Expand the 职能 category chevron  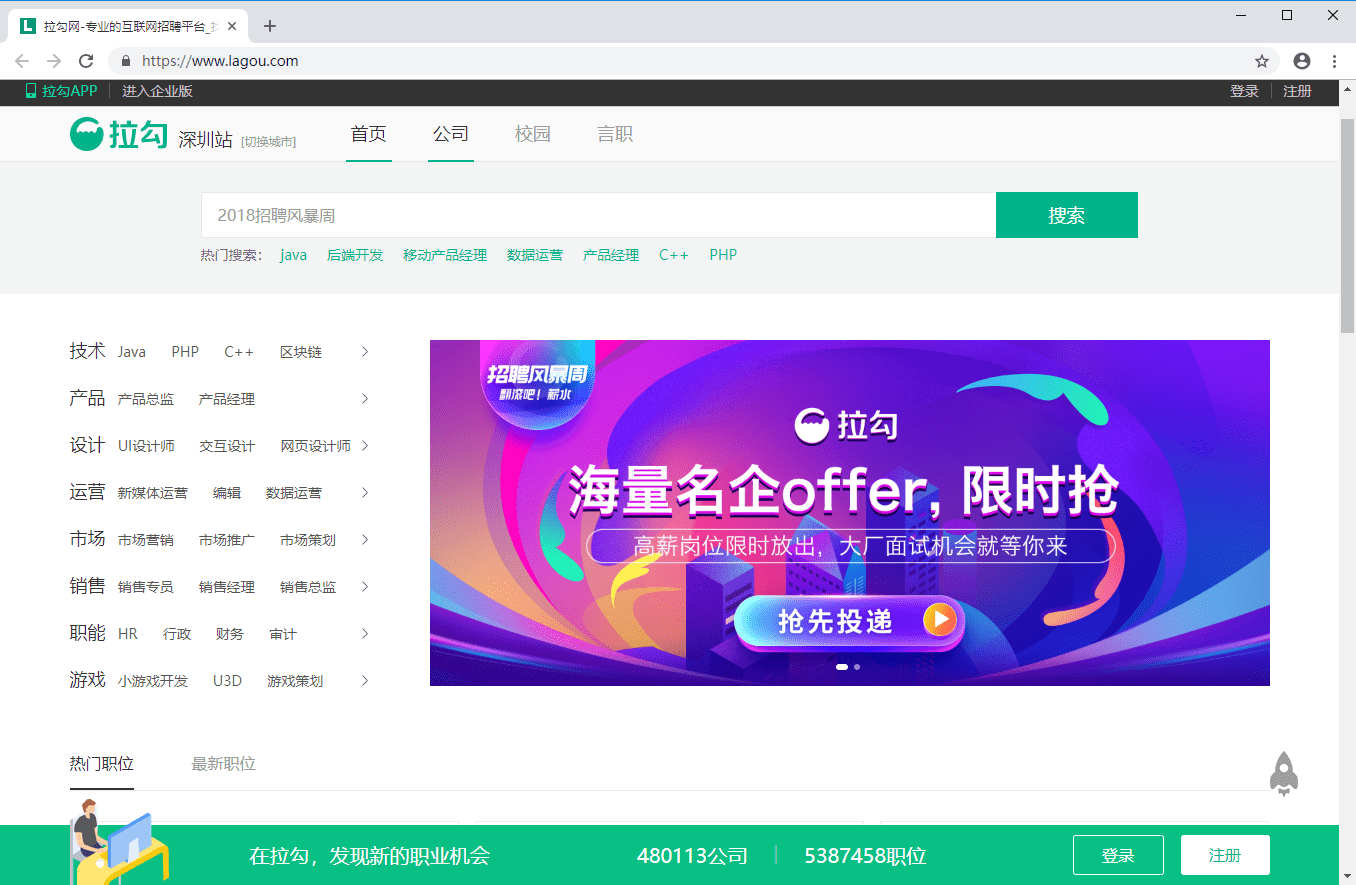click(x=365, y=634)
